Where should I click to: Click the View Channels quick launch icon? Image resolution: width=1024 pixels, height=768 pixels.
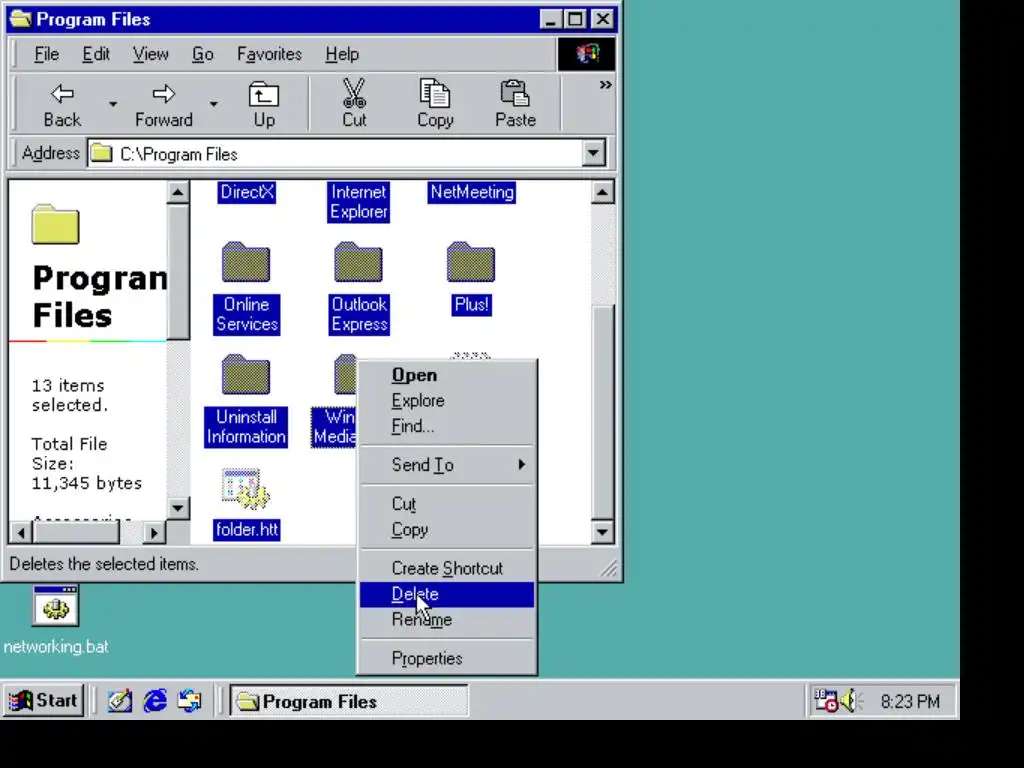coord(190,701)
